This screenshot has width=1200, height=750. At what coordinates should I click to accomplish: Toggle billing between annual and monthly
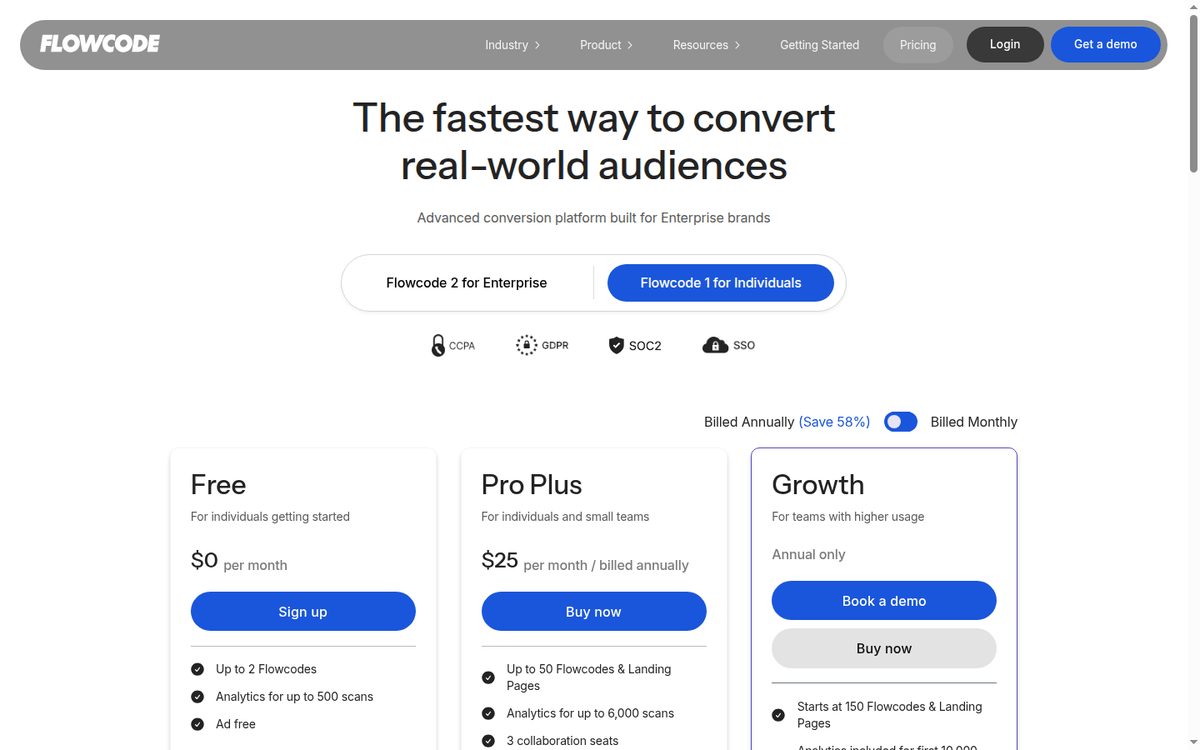click(x=900, y=422)
